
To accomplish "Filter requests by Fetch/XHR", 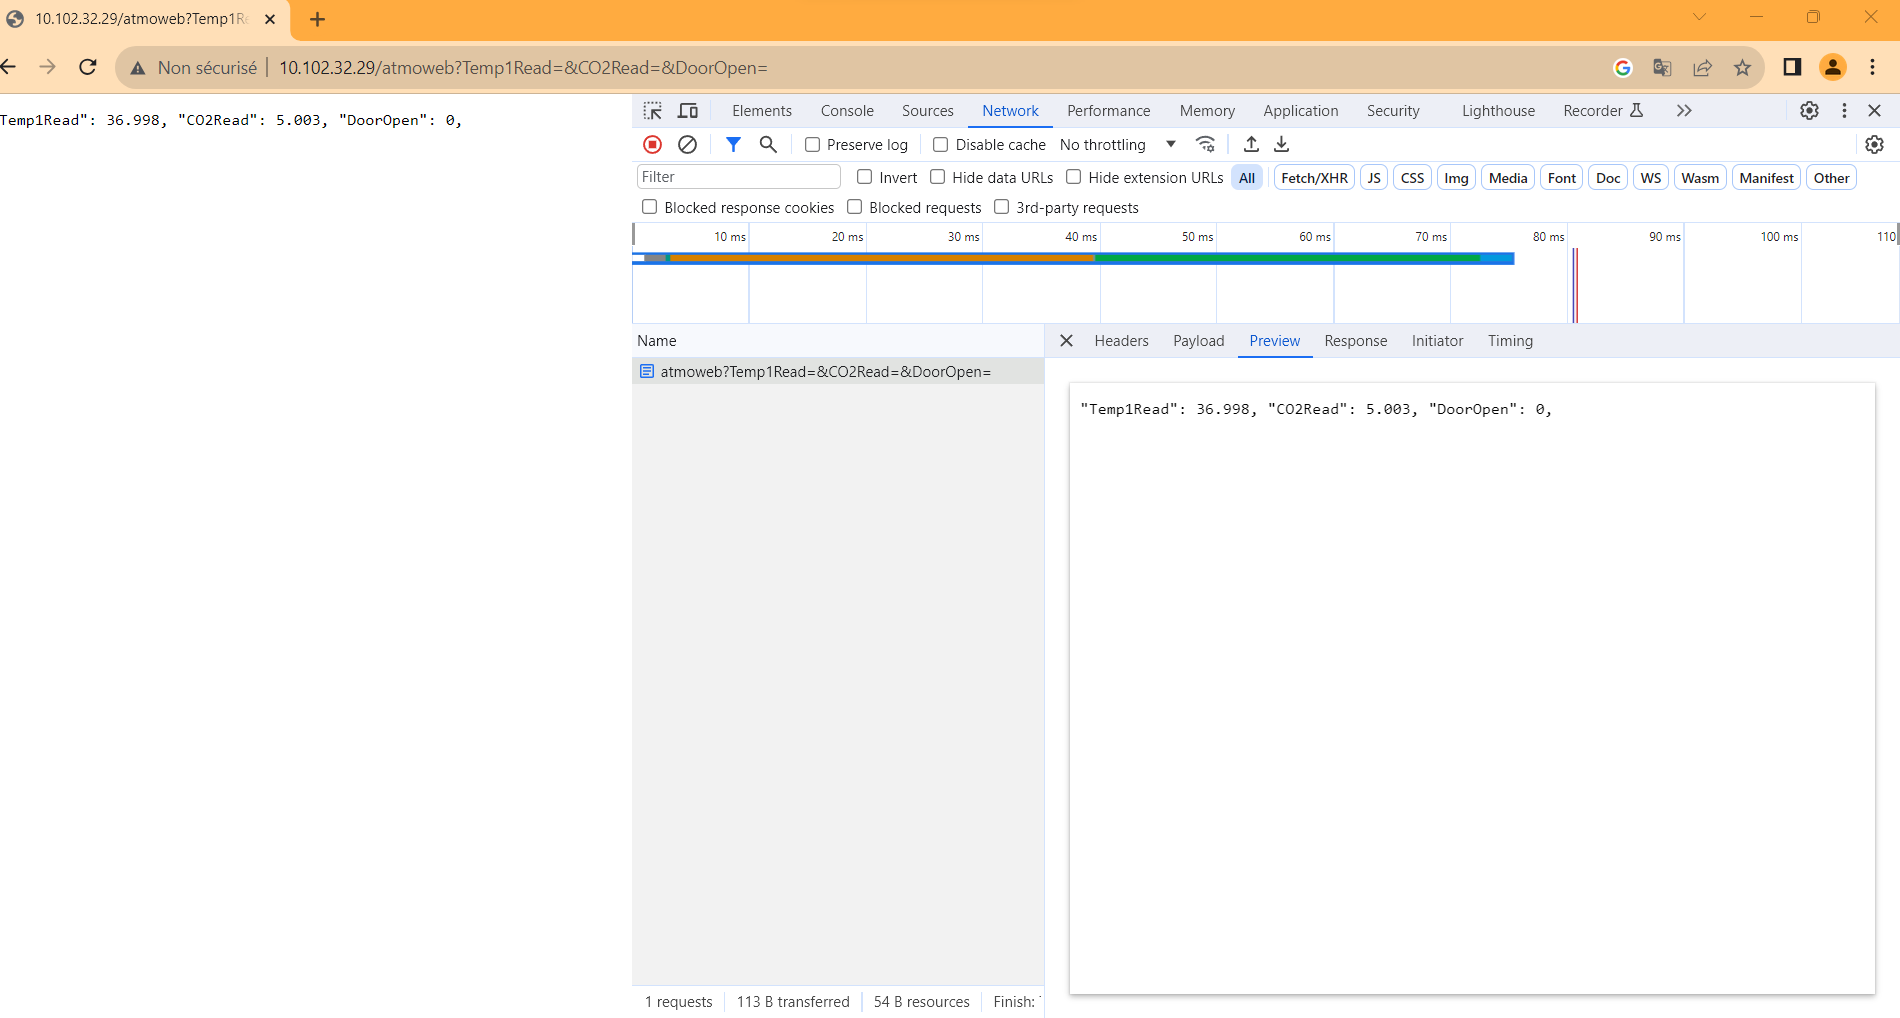I will coord(1314,178).
